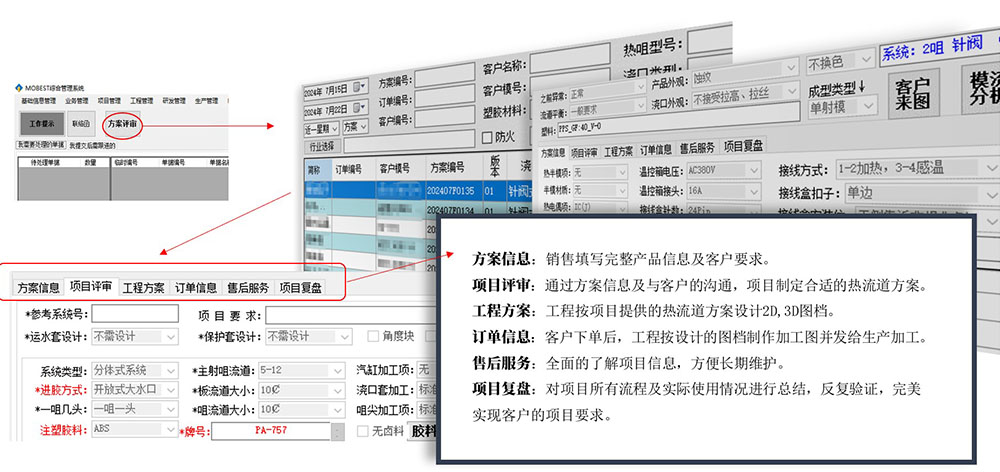
Task: Switch to the 工程方案 tab
Action: click(x=143, y=288)
